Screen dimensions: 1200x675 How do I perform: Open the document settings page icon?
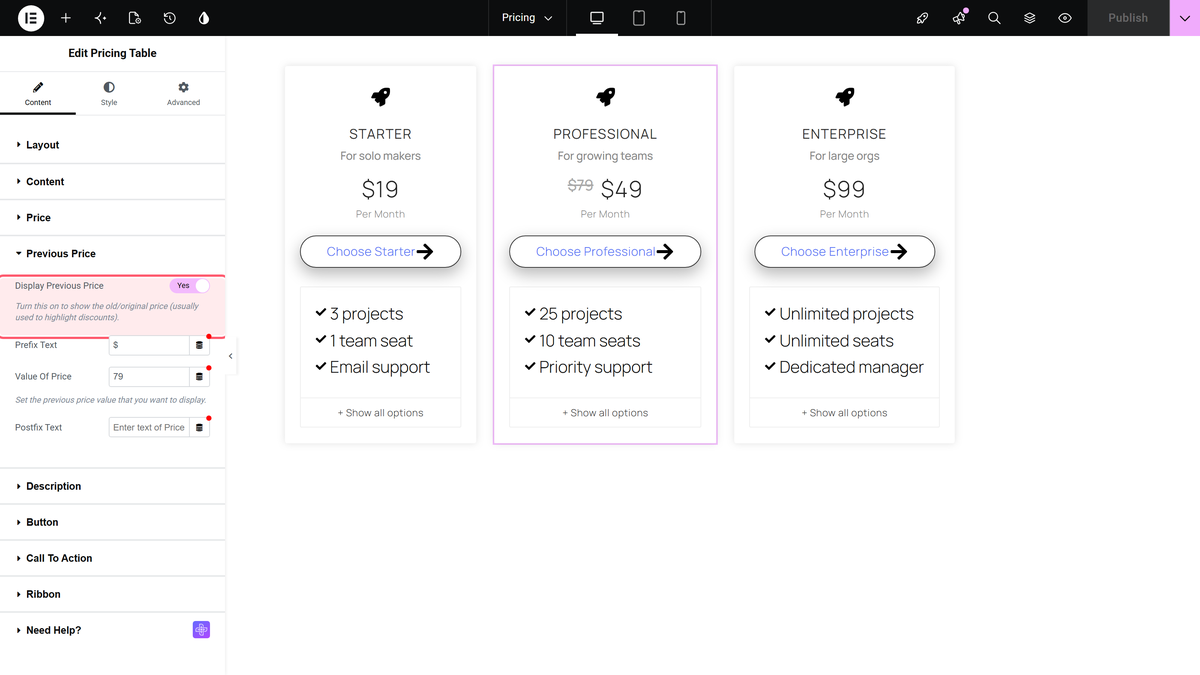135,18
